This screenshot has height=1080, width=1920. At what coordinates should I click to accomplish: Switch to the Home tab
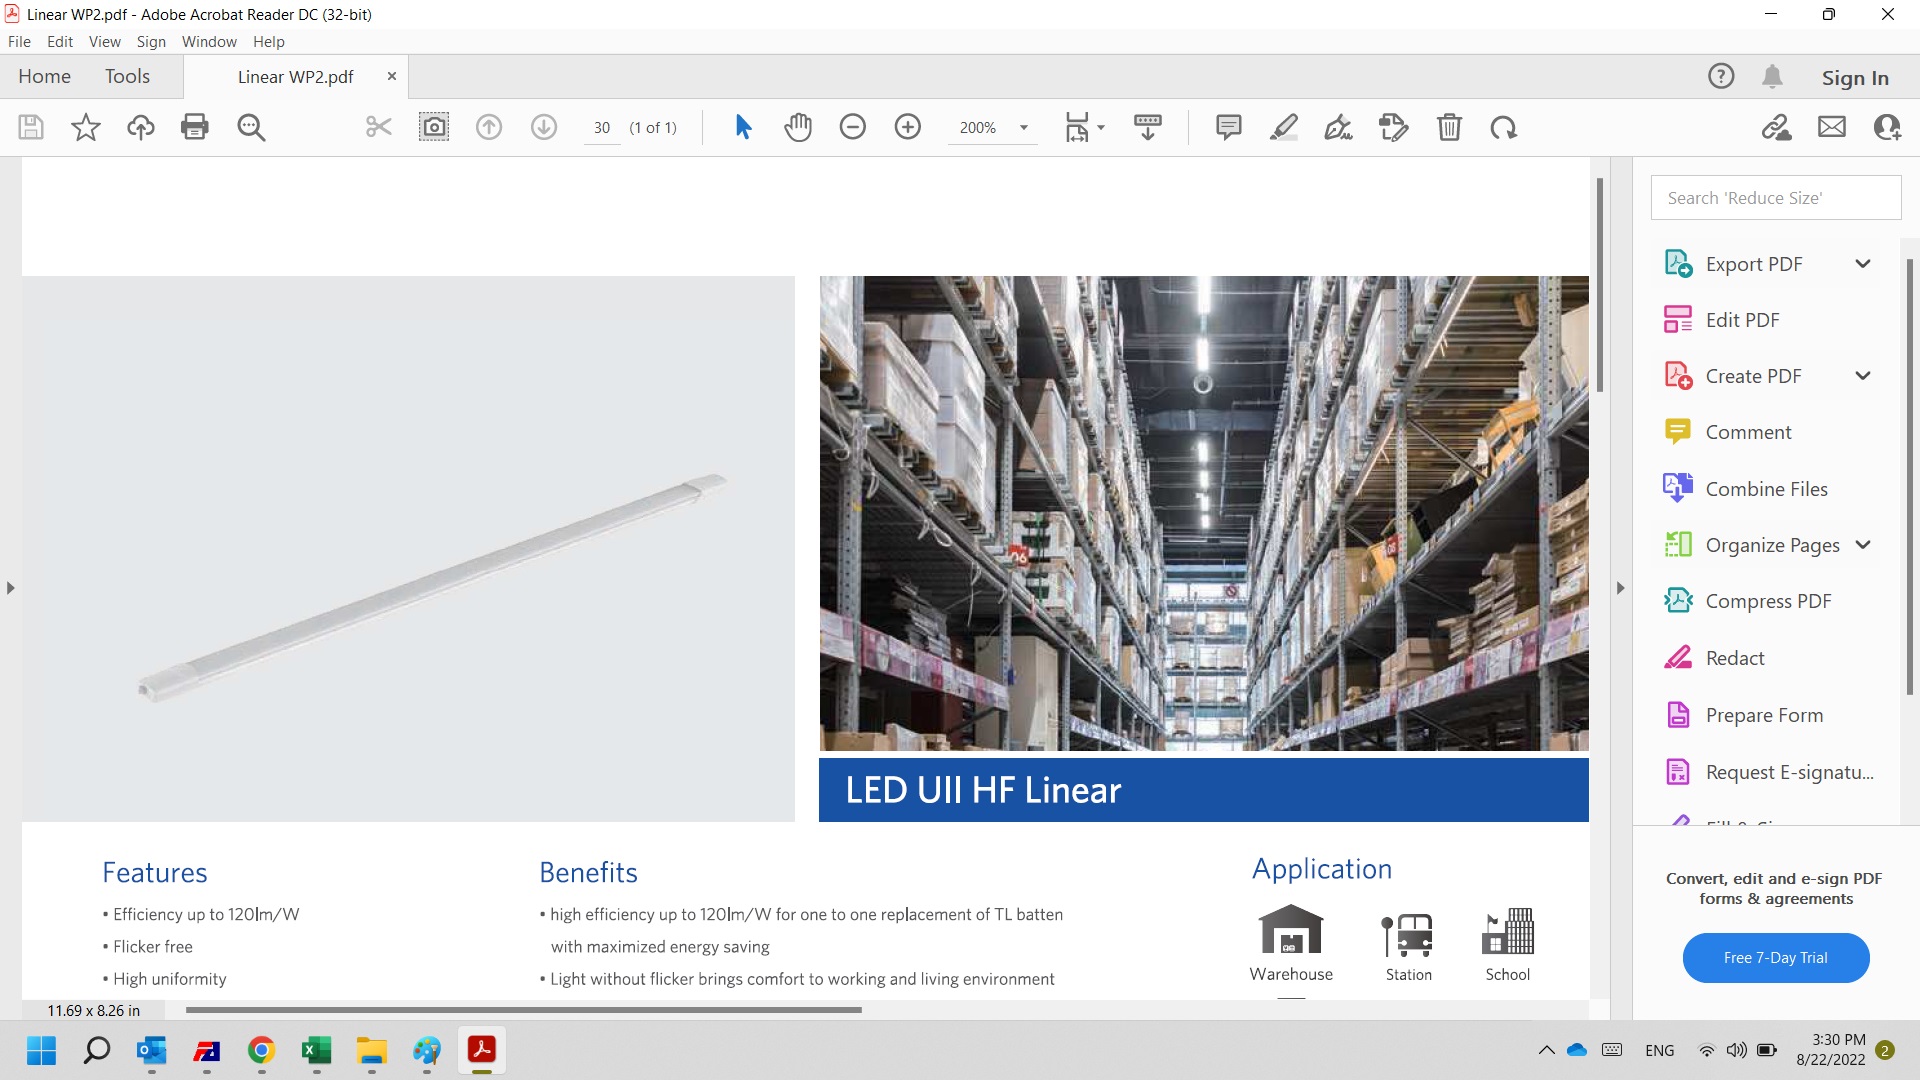pos(44,76)
